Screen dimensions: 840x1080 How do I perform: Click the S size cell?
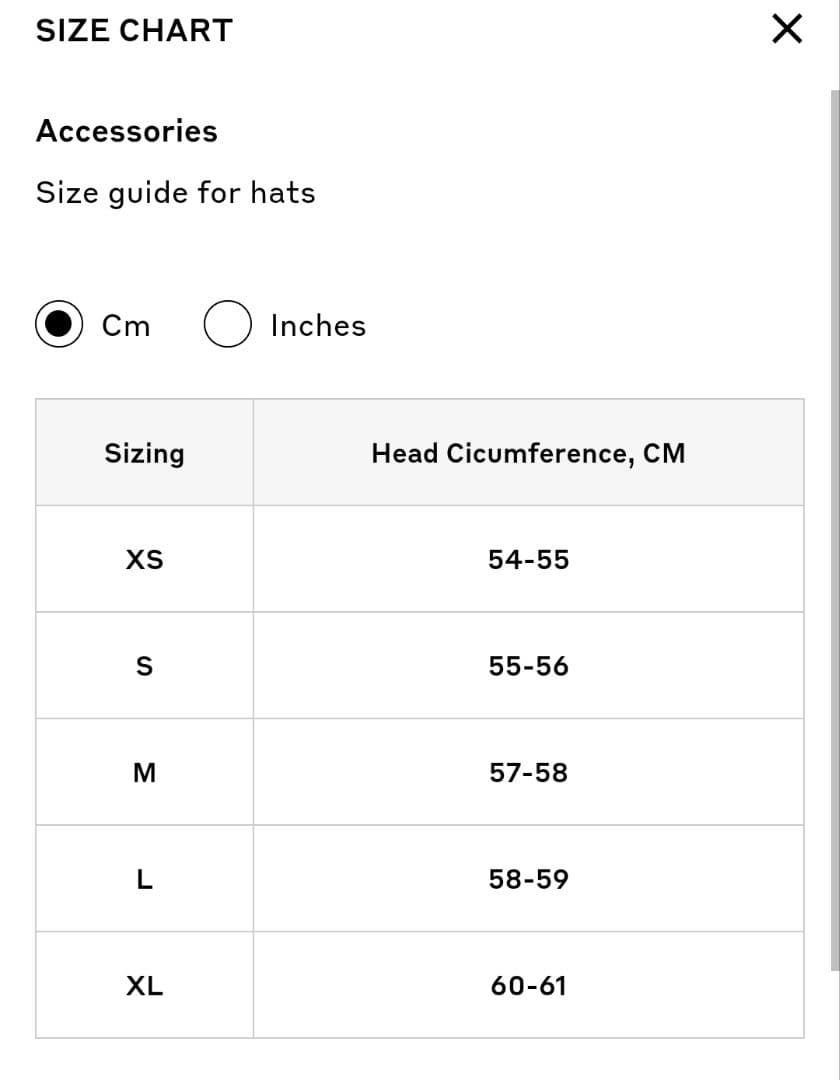pos(144,666)
